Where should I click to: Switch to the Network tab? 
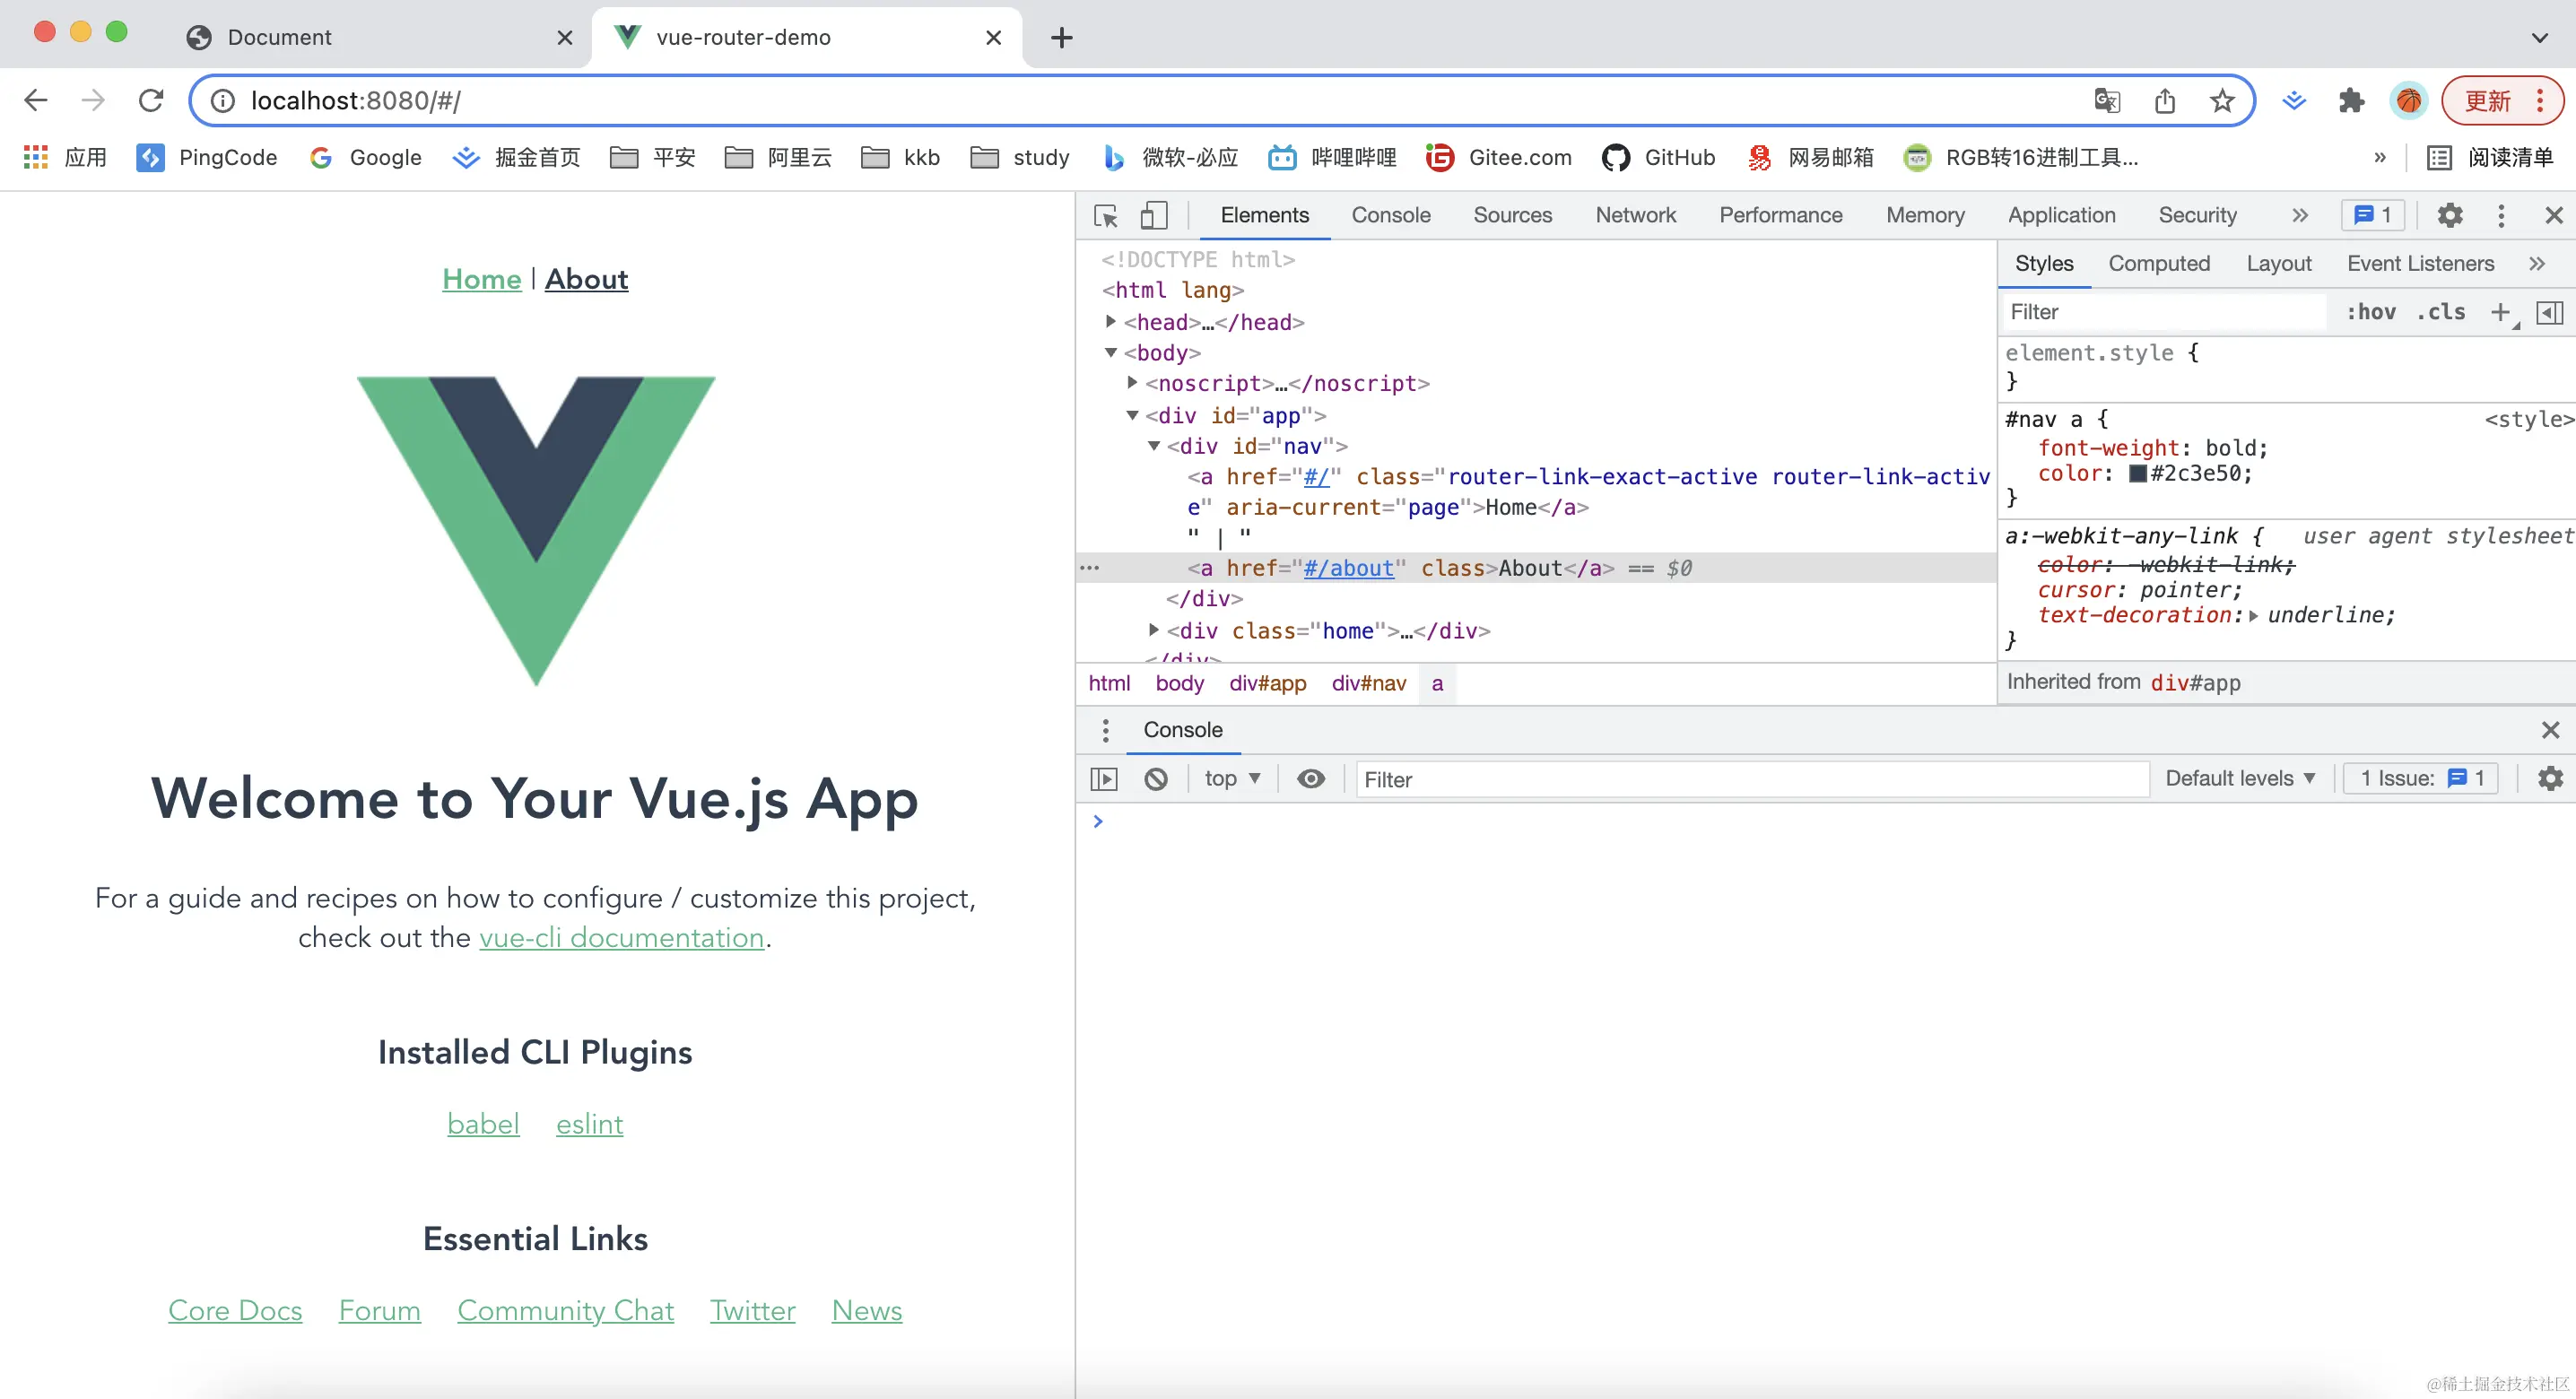tap(1635, 215)
